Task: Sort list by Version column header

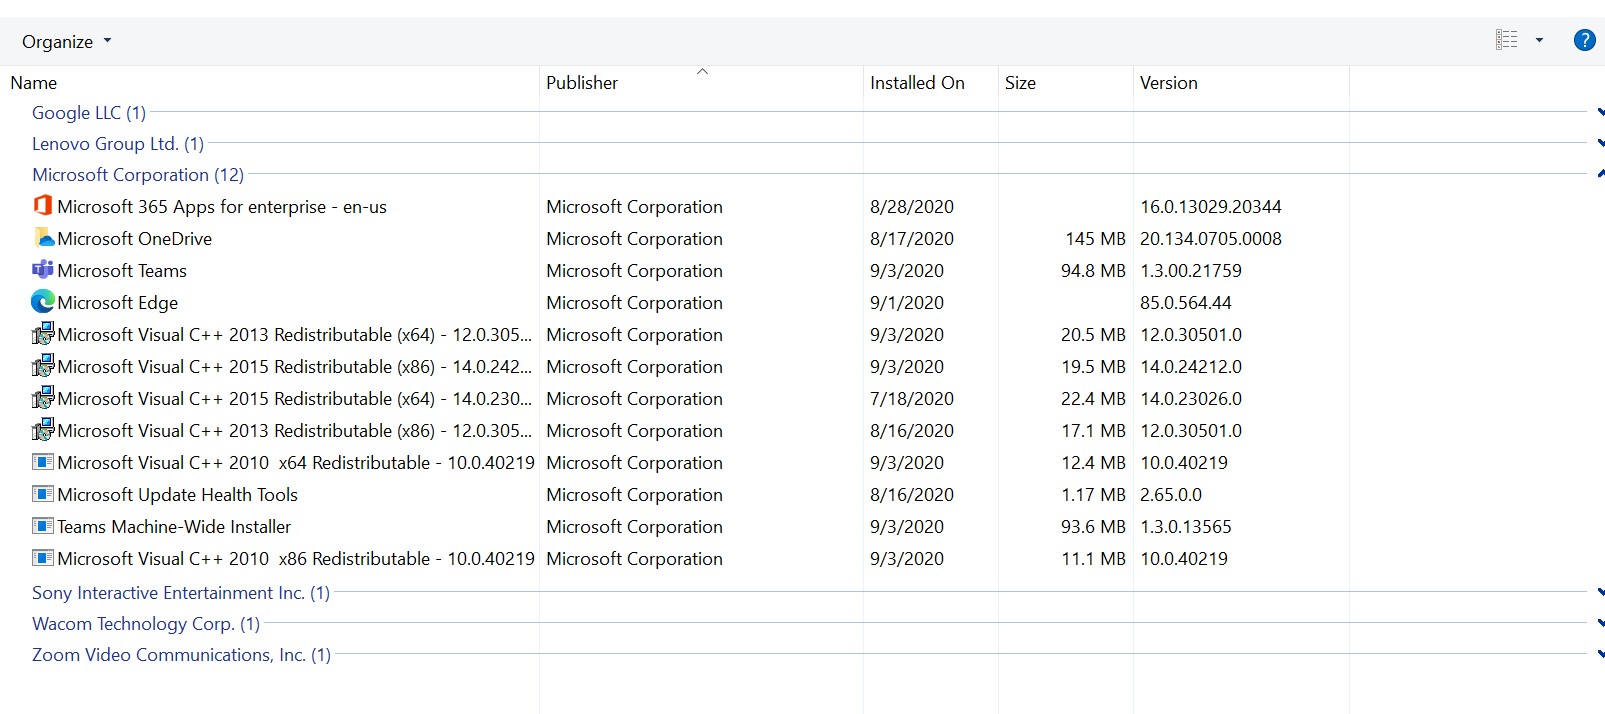Action: point(1168,83)
